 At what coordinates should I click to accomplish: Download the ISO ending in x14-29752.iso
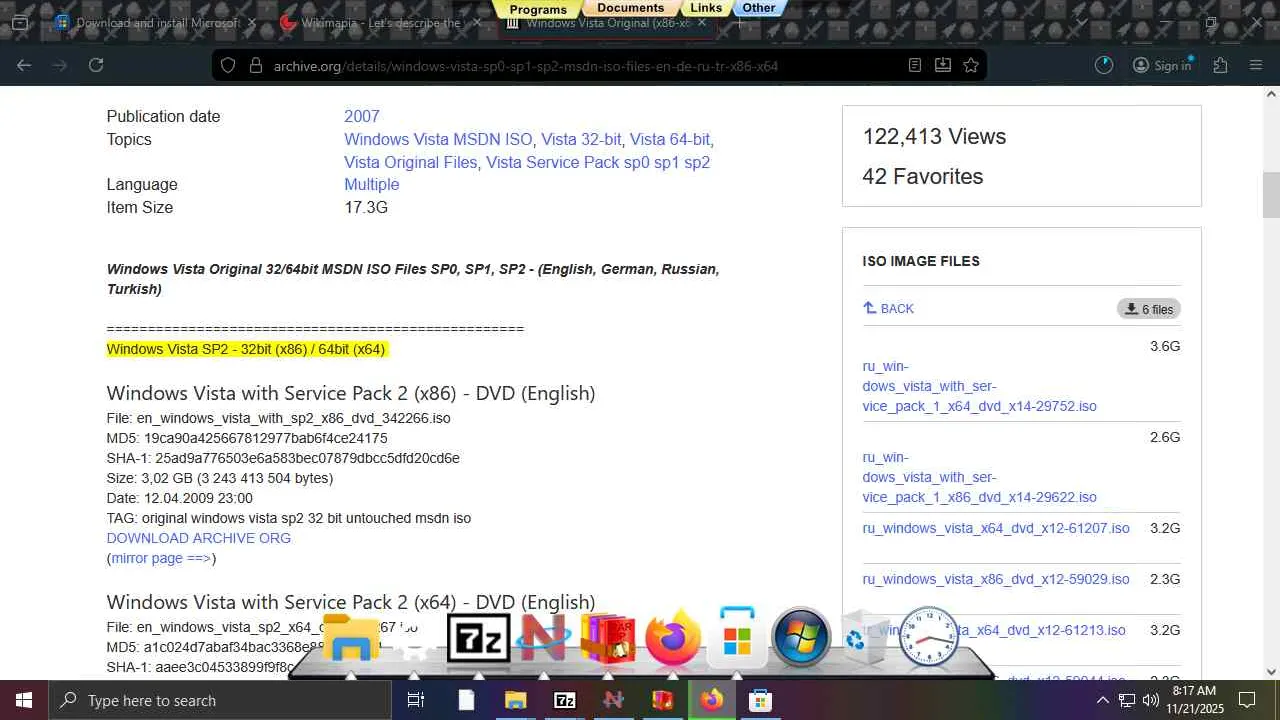(x=980, y=386)
